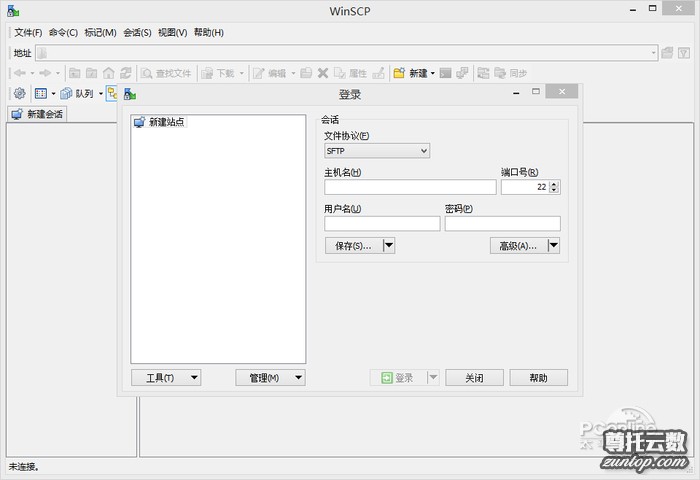Click the Help (帮助) button in Login dialog
The width and height of the screenshot is (700, 480).
[x=539, y=378]
